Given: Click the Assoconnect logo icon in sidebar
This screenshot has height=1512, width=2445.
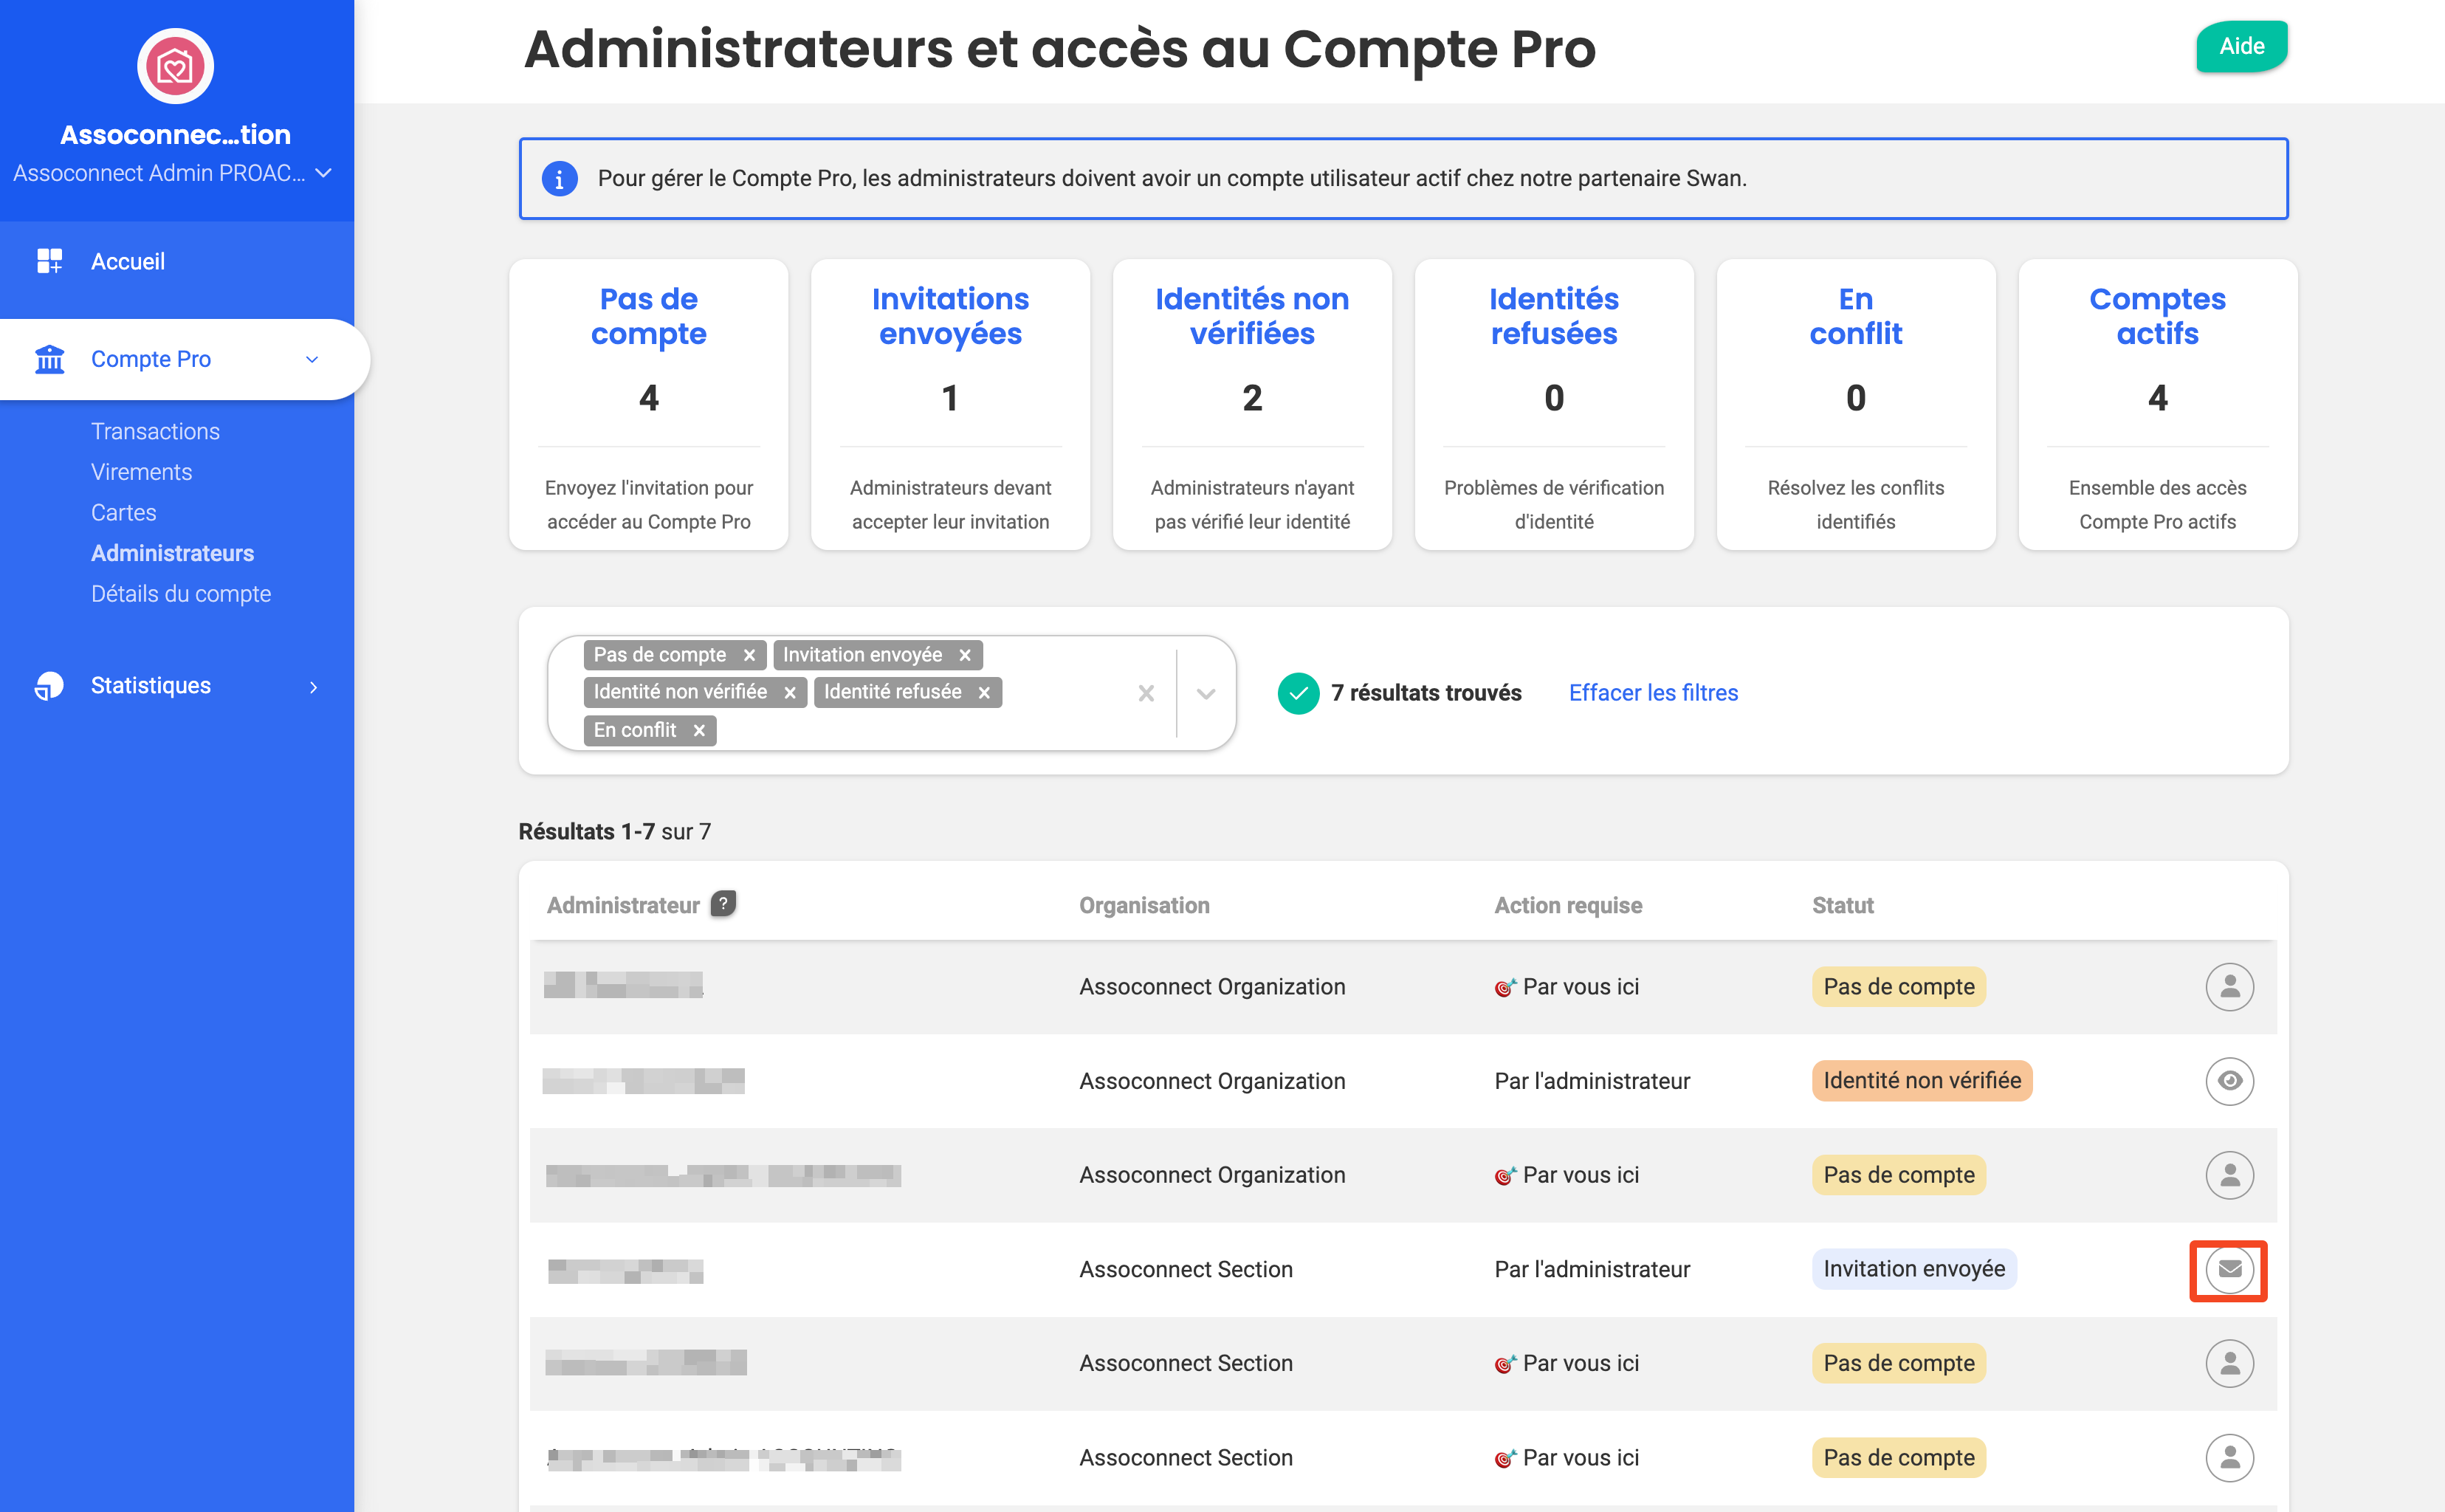Looking at the screenshot, I should [175, 67].
